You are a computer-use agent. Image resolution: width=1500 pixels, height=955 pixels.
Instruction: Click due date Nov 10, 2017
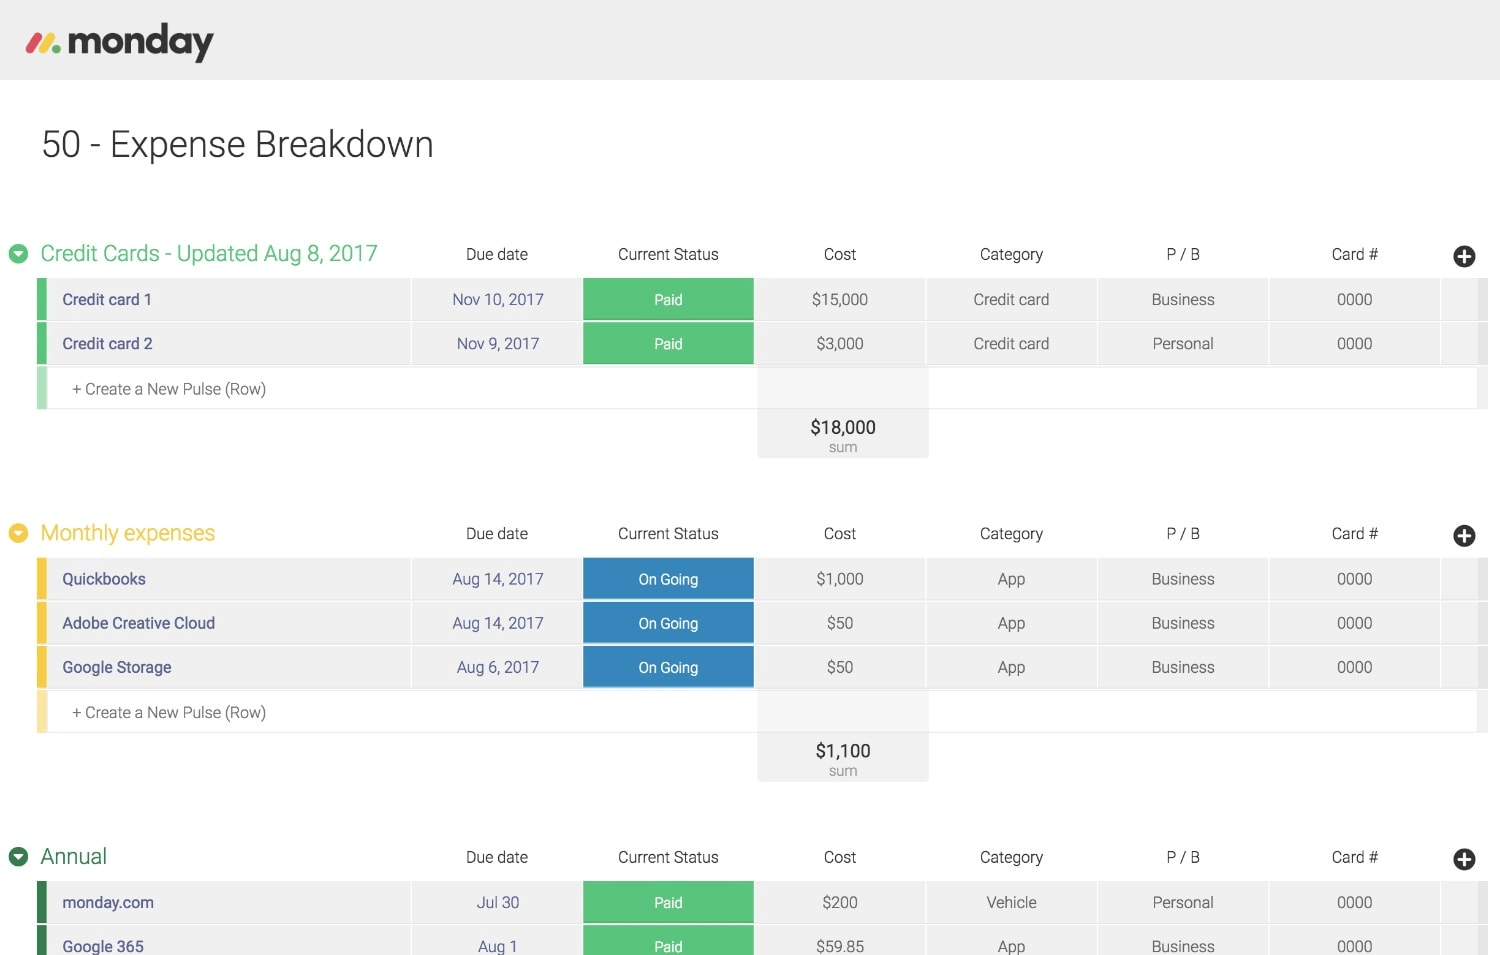click(x=498, y=300)
